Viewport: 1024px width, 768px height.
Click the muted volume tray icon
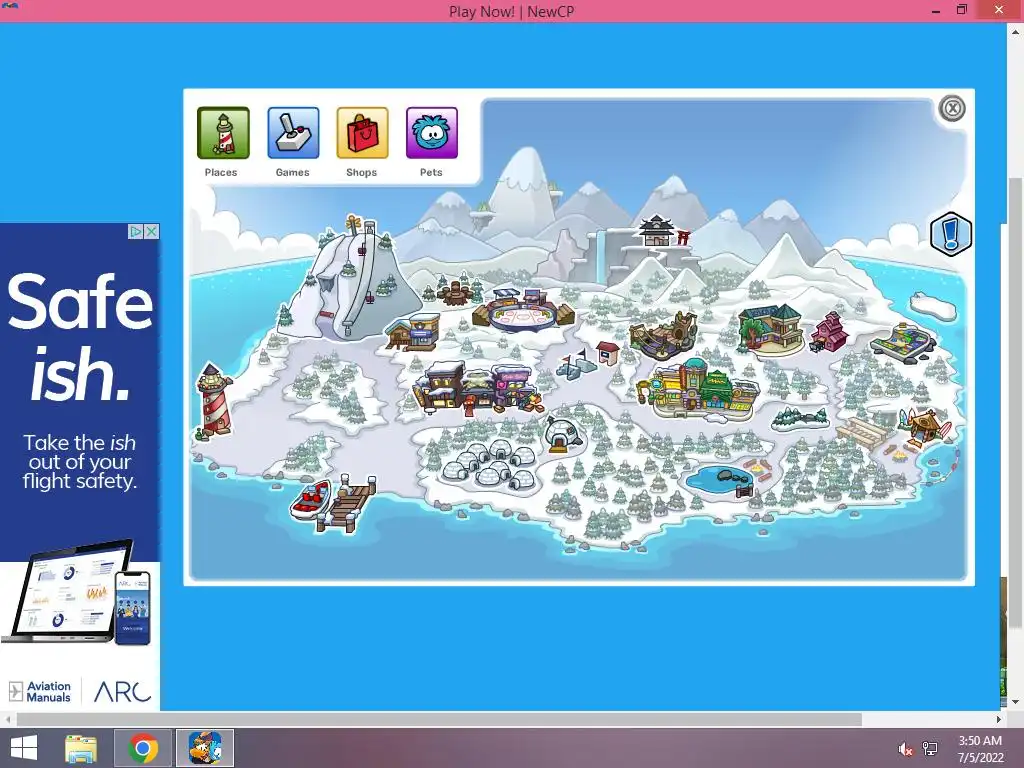pyautogui.click(x=905, y=748)
